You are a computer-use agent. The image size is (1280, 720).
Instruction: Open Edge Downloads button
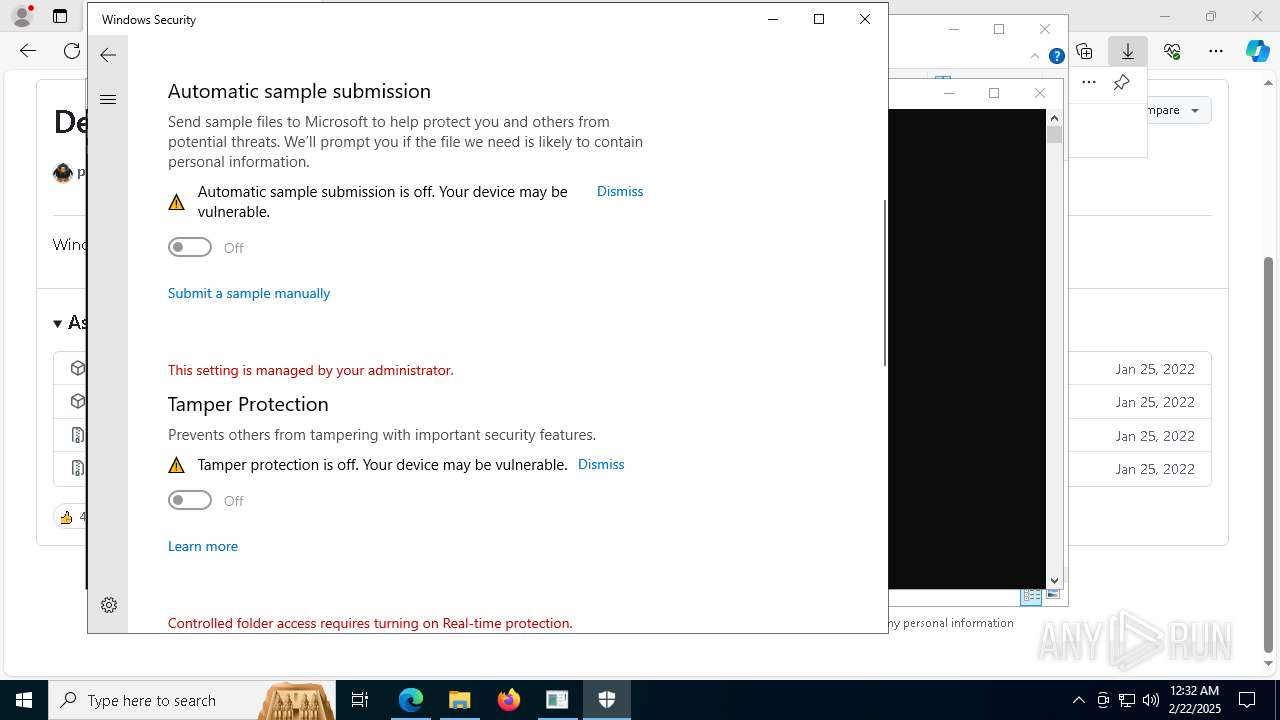[x=1128, y=51]
